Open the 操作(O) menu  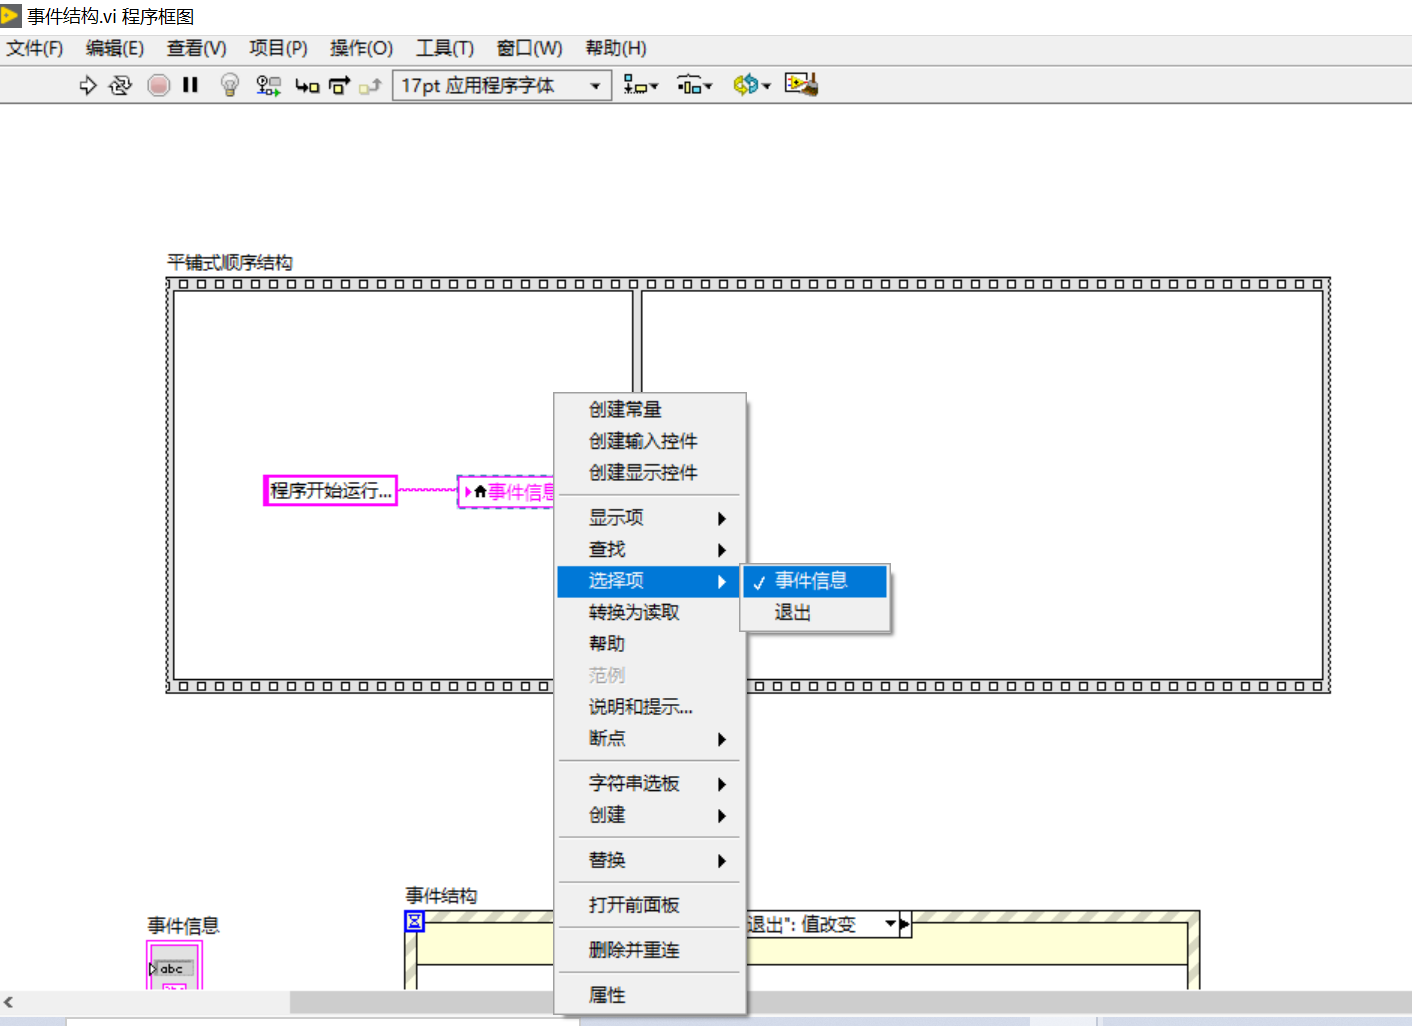pyautogui.click(x=361, y=48)
